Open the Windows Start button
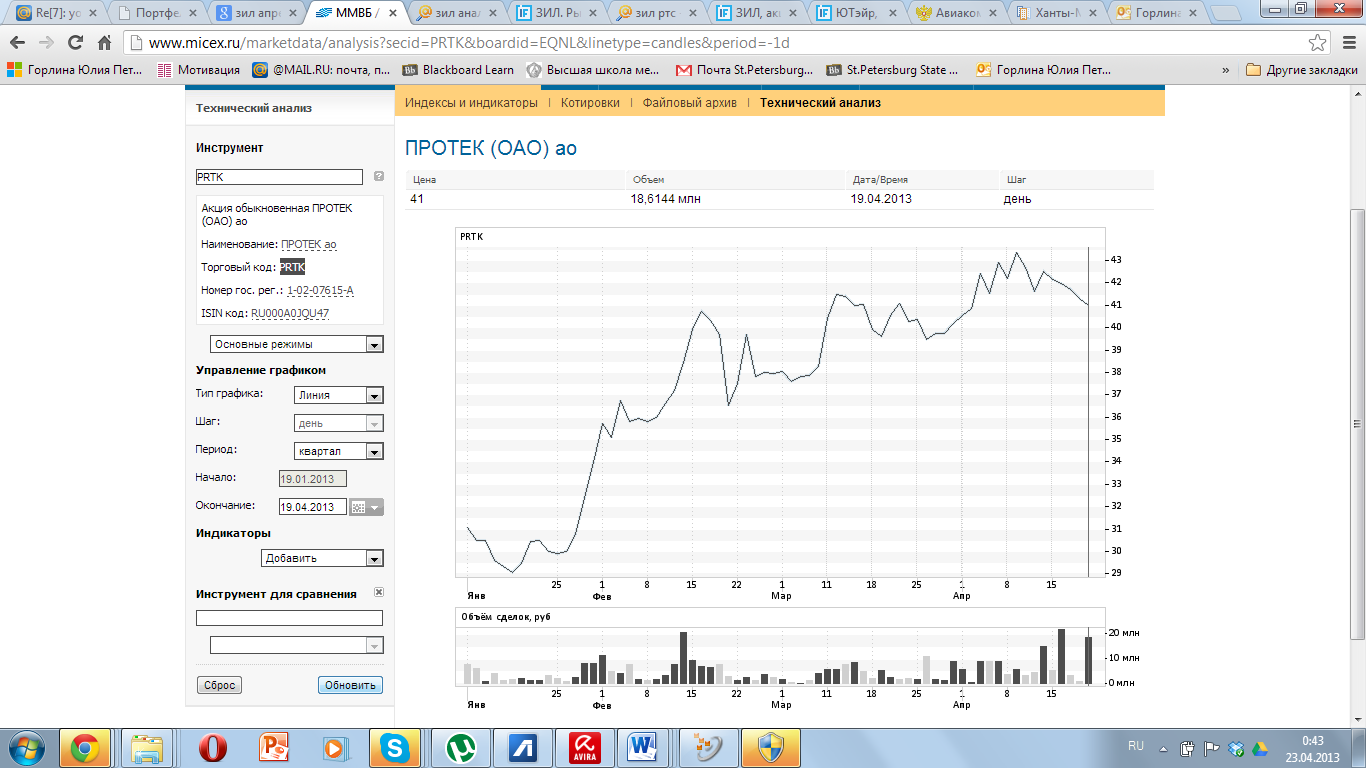This screenshot has width=1366, height=768. coord(24,747)
